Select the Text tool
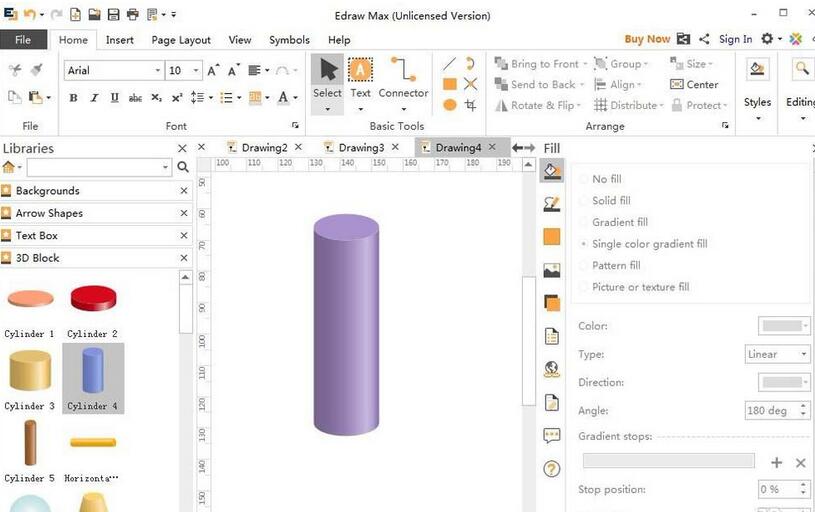 (360, 85)
